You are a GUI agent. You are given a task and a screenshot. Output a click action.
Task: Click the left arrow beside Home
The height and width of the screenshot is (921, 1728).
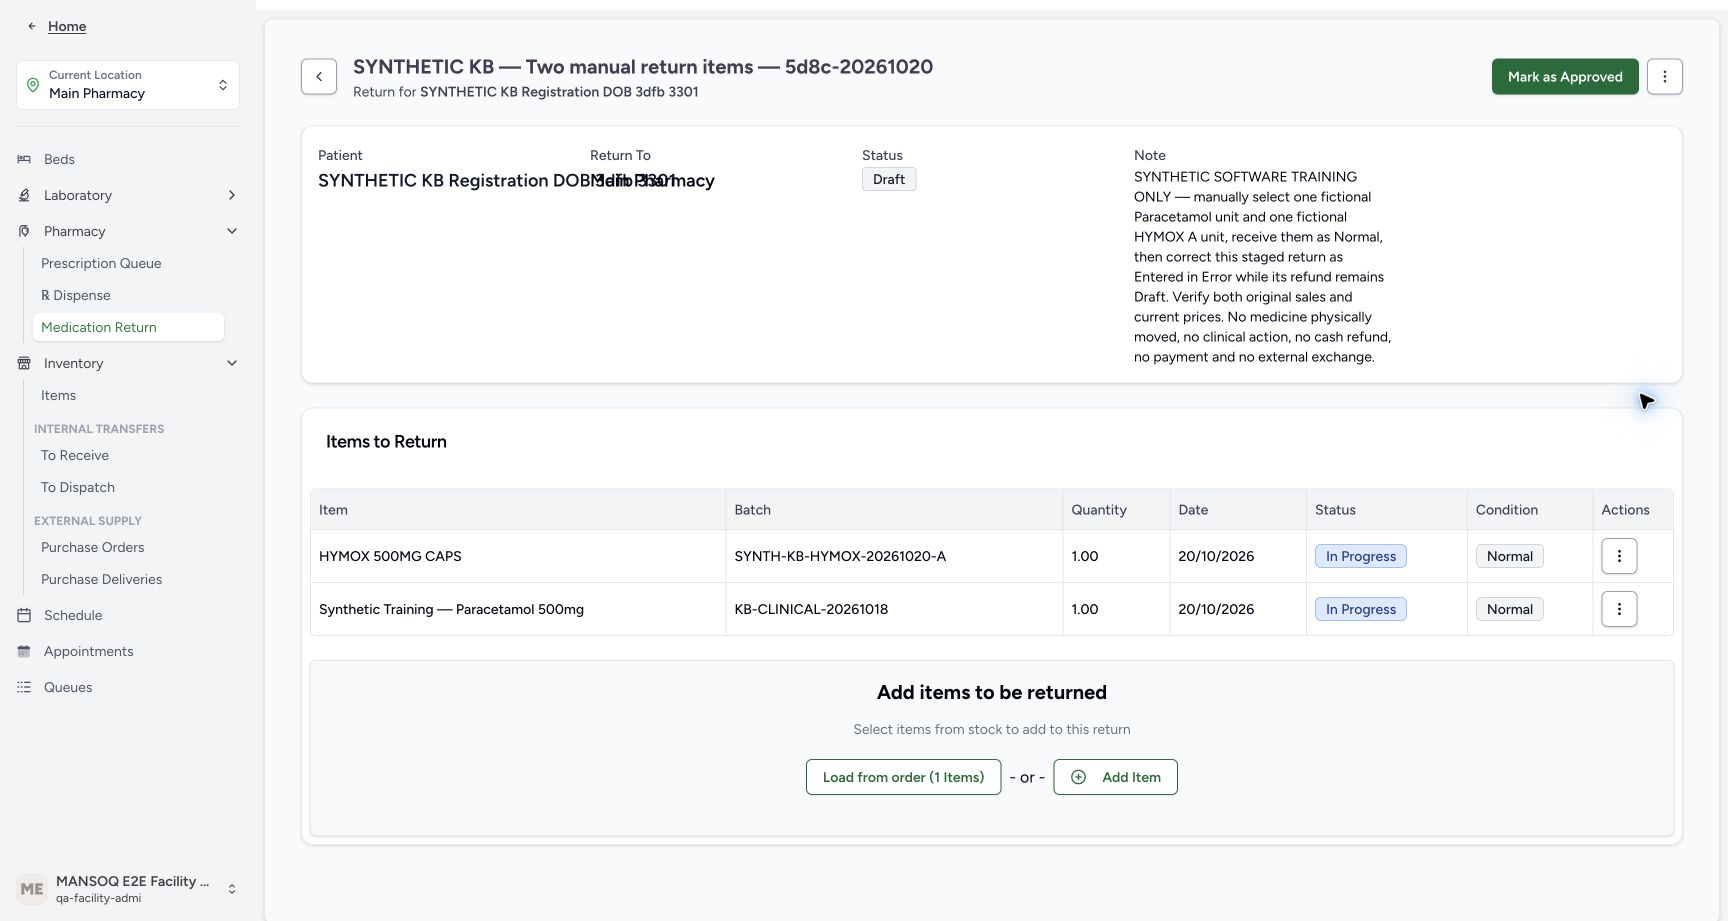click(x=32, y=26)
